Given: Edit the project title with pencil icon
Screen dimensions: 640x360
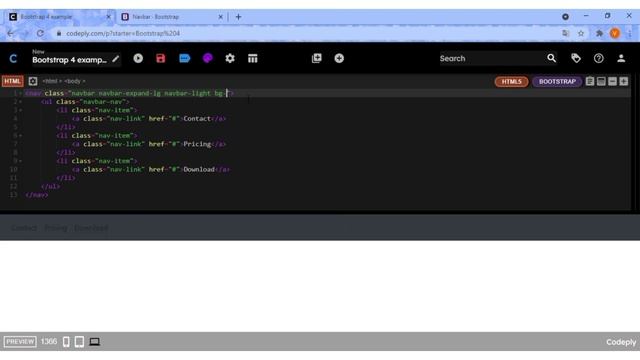Looking at the screenshot, I should pyautogui.click(x=116, y=59).
